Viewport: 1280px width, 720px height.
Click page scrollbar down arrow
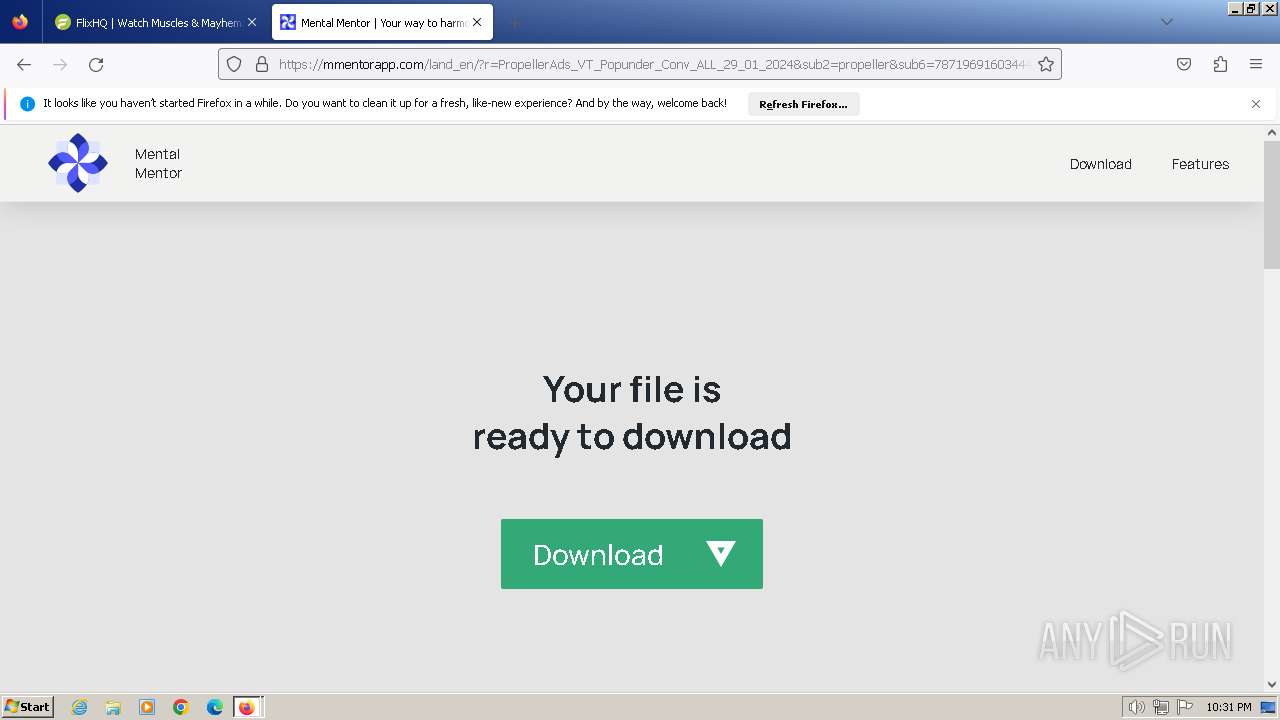pyautogui.click(x=1272, y=685)
